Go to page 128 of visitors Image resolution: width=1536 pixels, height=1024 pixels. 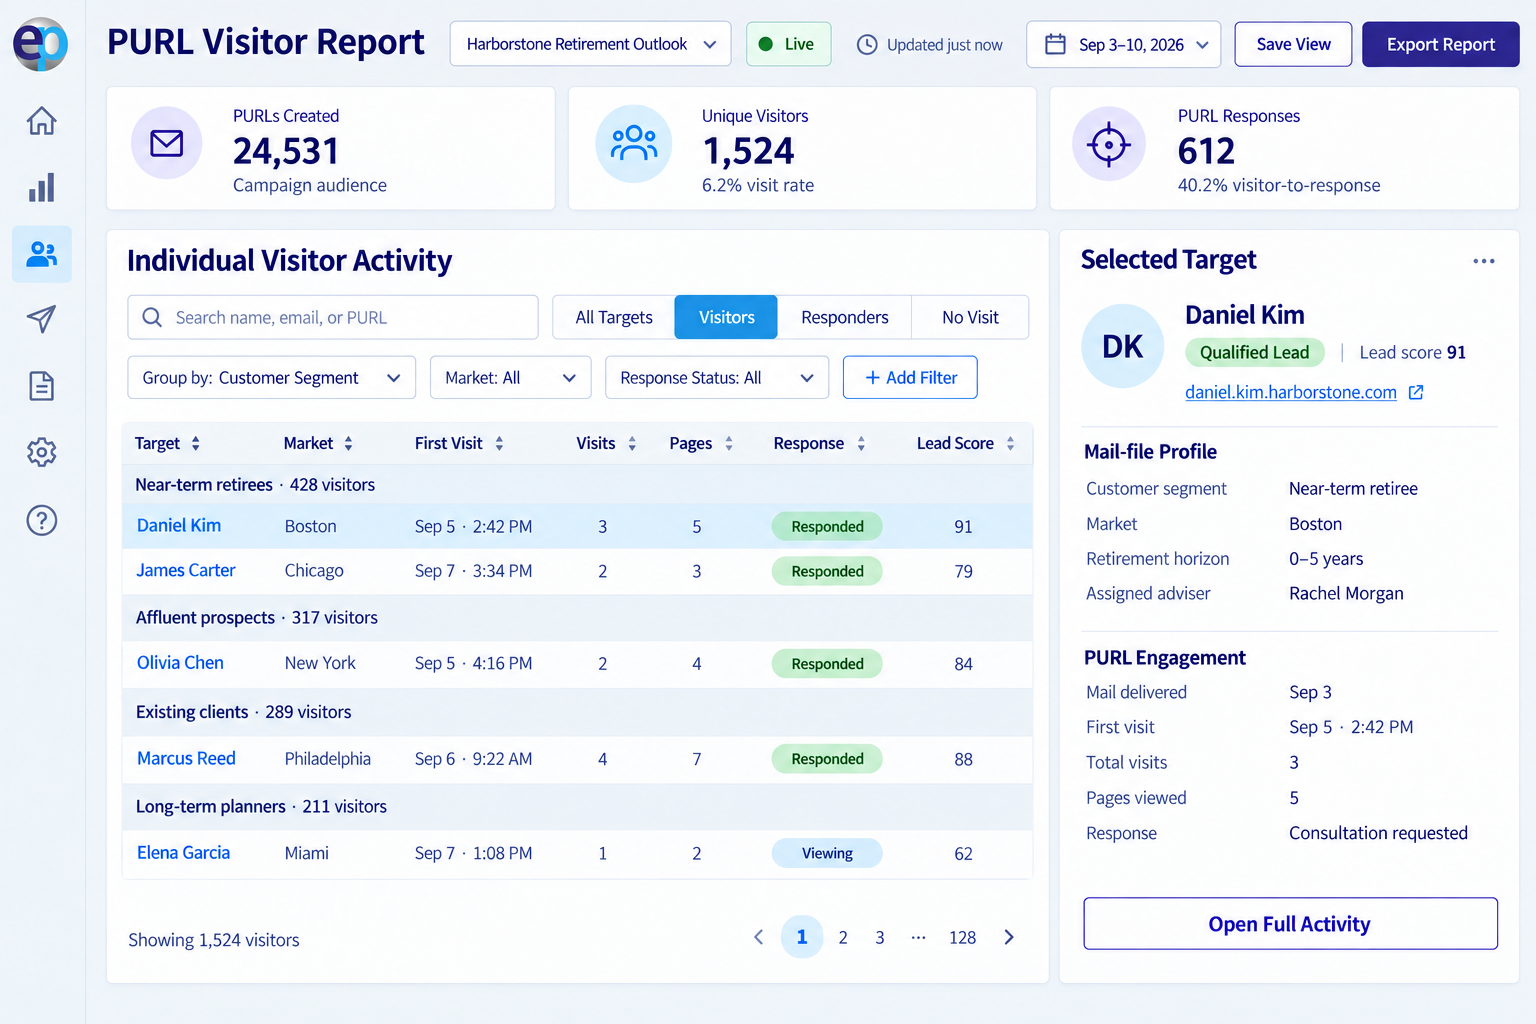(962, 937)
